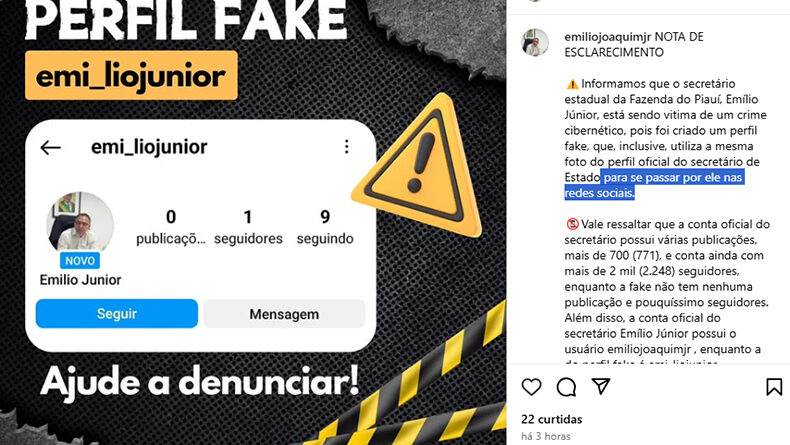Screen dimensions: 790x445
Task: Share post via paper plane icon
Action: coord(601,386)
